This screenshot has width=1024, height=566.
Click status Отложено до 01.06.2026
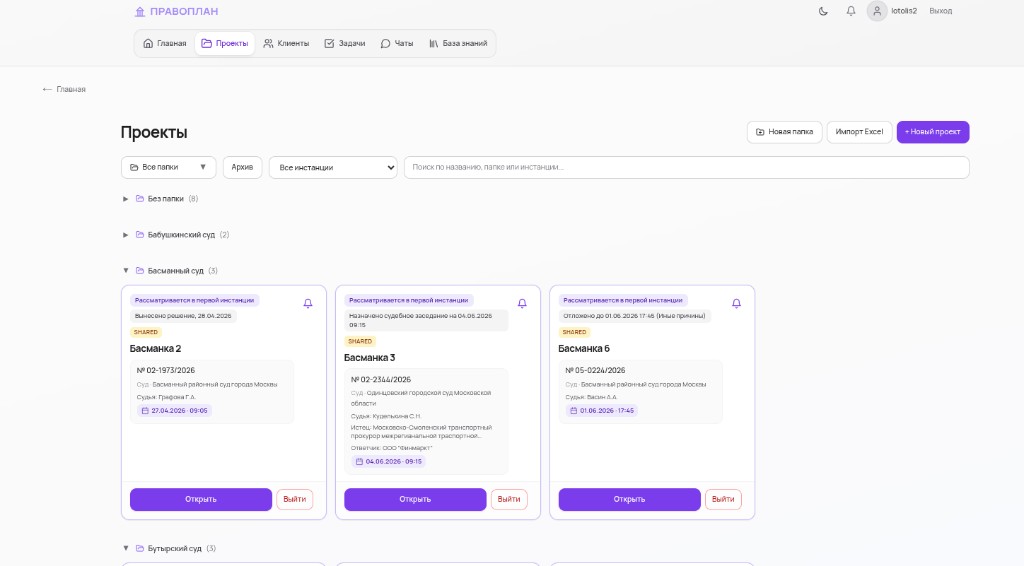pos(634,316)
